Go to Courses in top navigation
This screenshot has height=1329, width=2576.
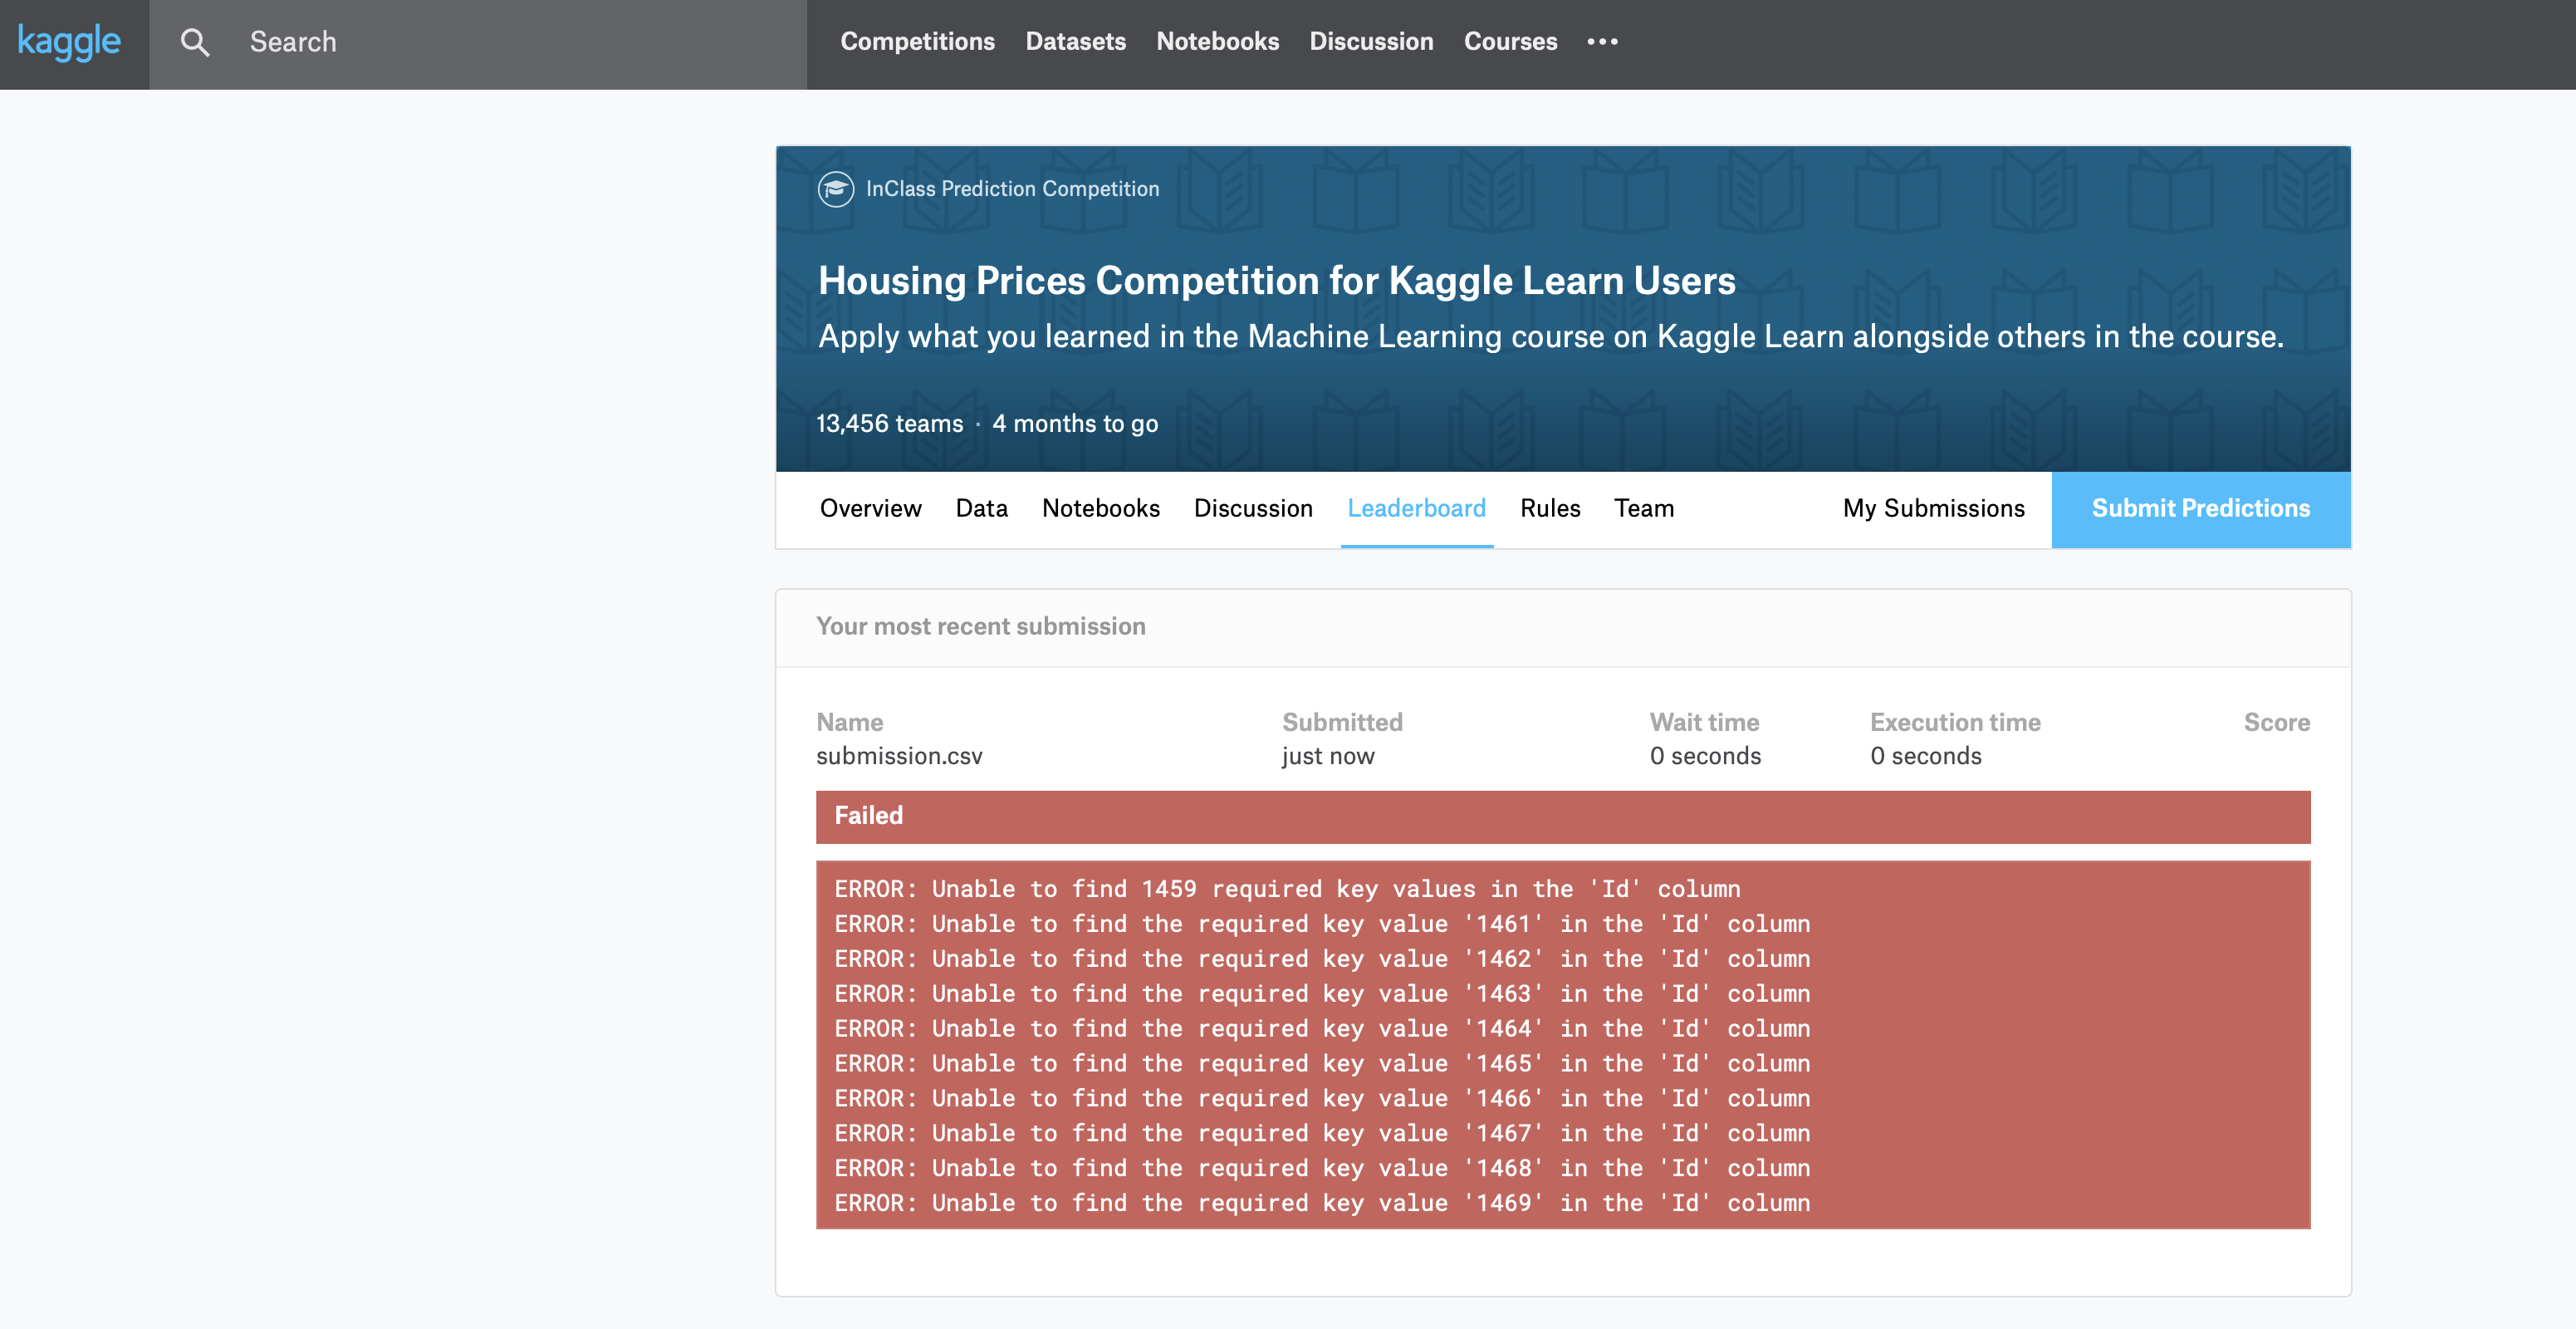click(1510, 42)
